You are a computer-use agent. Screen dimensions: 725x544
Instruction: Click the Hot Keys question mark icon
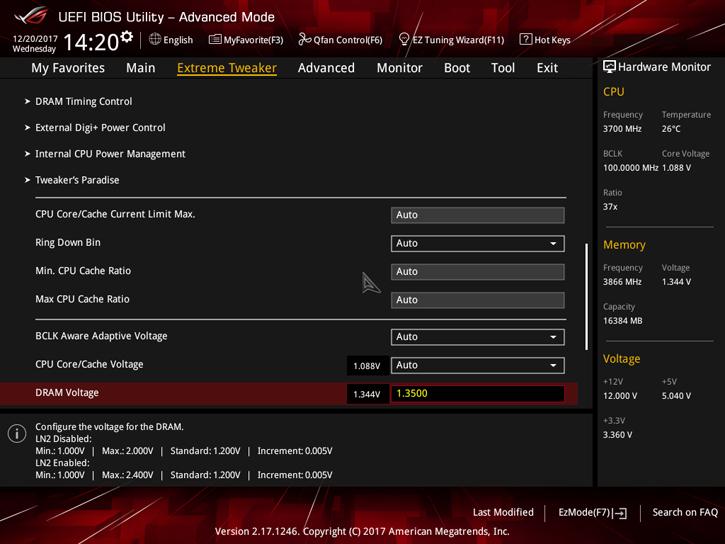coord(525,39)
